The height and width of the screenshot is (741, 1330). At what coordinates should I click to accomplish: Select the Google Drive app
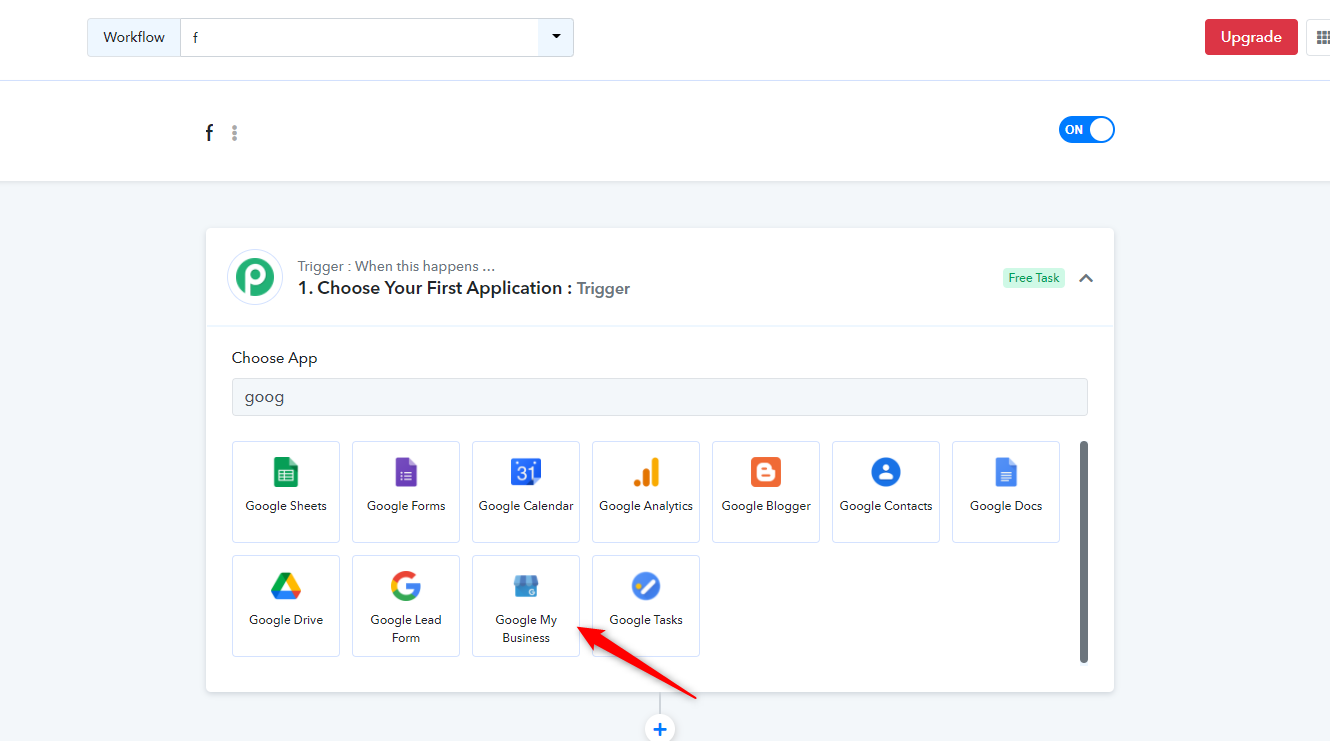click(x=286, y=606)
